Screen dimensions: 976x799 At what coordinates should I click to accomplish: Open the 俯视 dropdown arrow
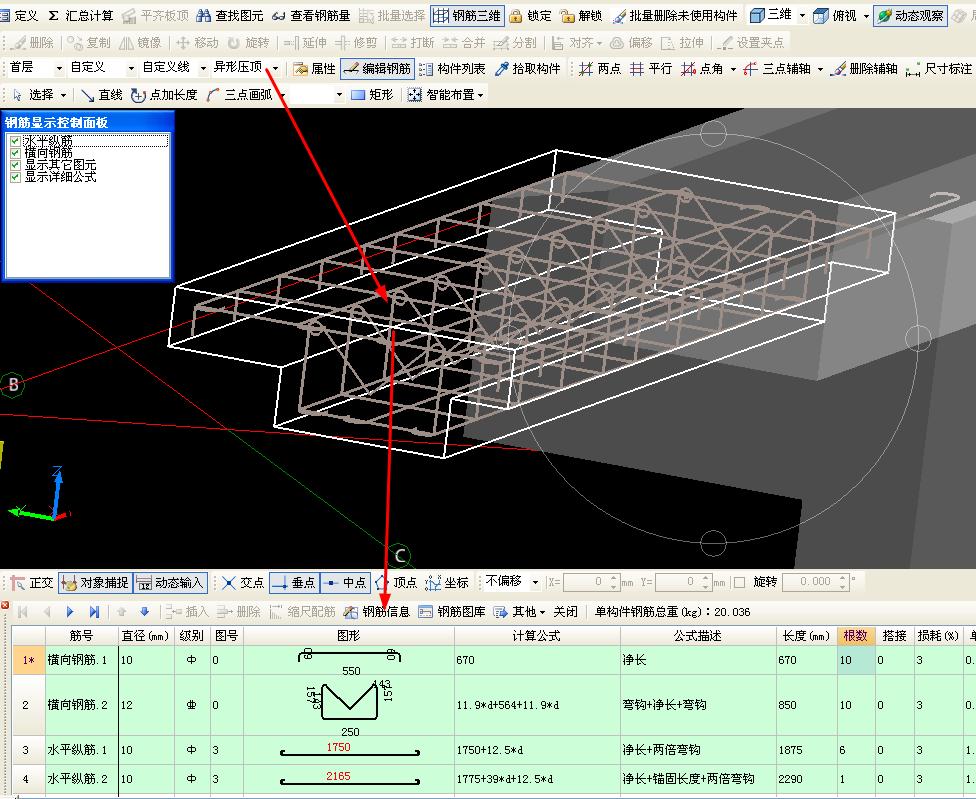tap(866, 16)
